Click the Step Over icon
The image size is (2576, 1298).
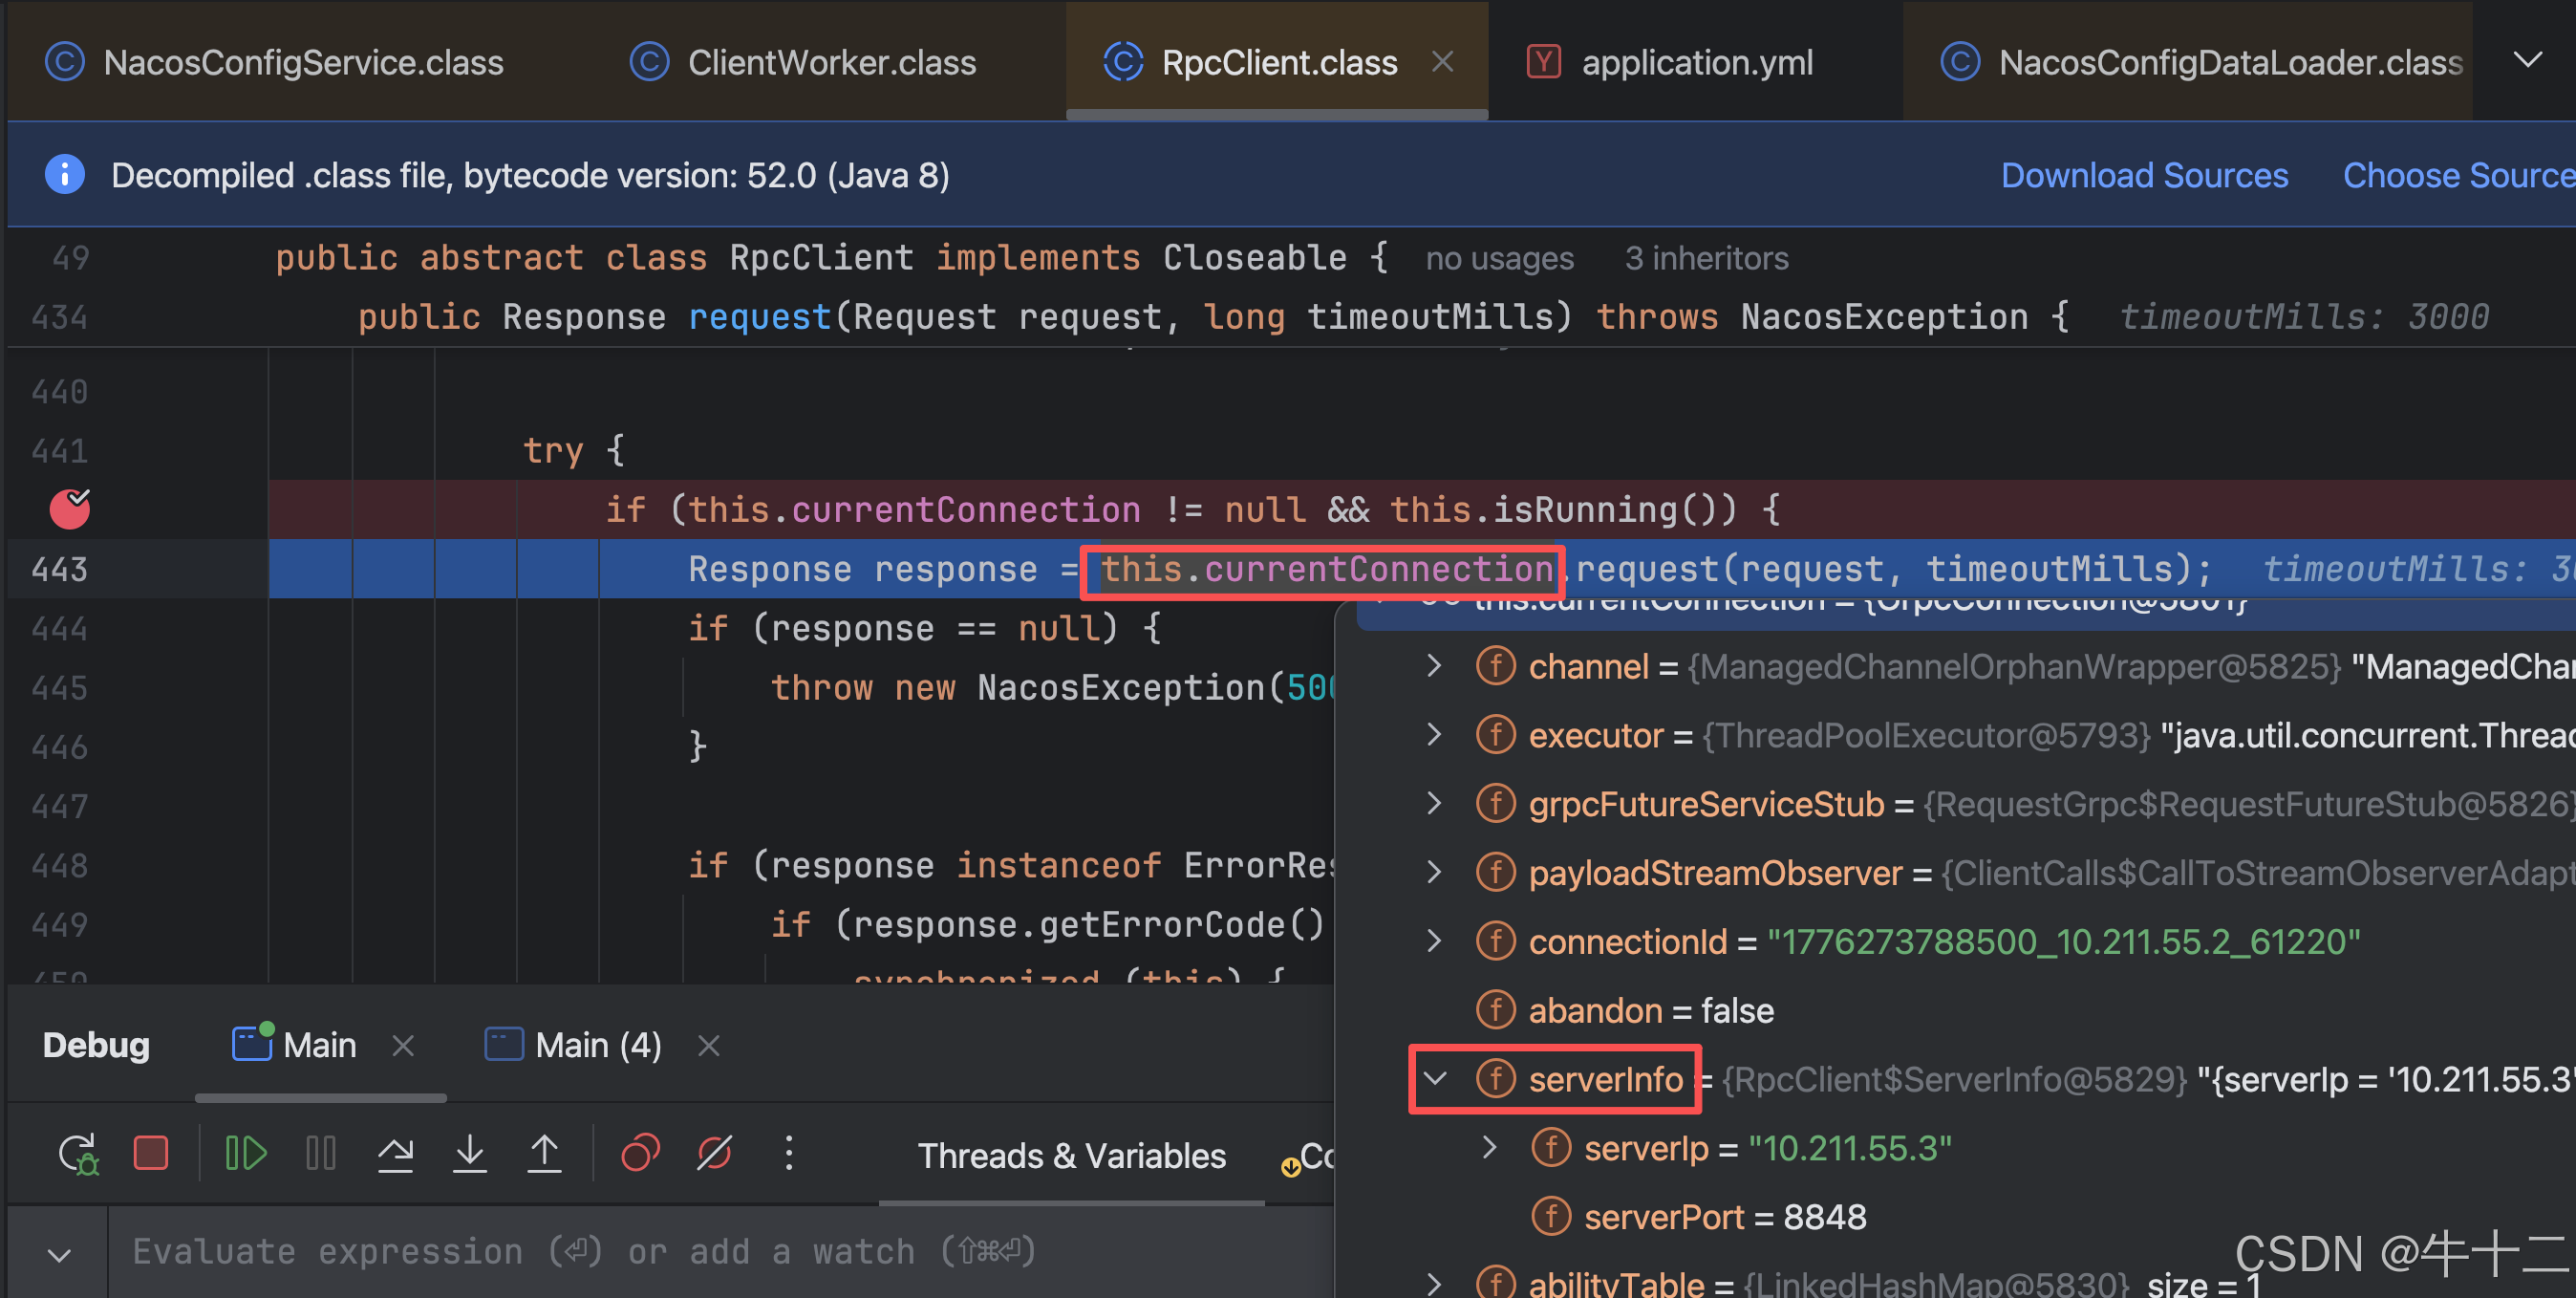(x=395, y=1154)
